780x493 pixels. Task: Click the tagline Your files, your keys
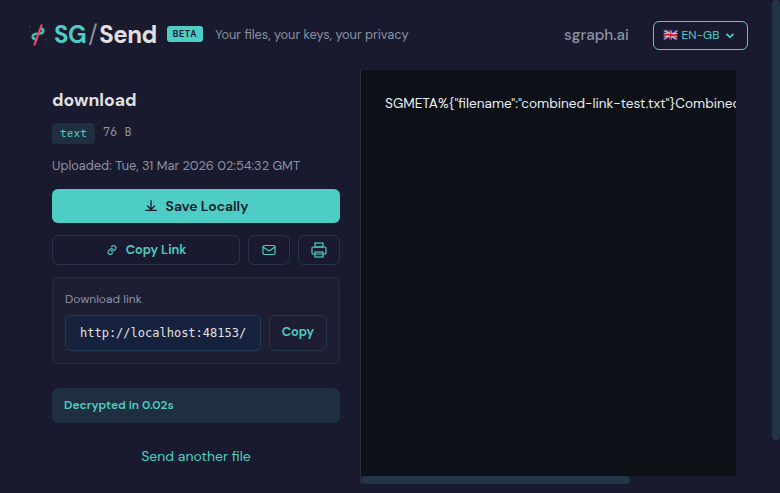tap(311, 35)
